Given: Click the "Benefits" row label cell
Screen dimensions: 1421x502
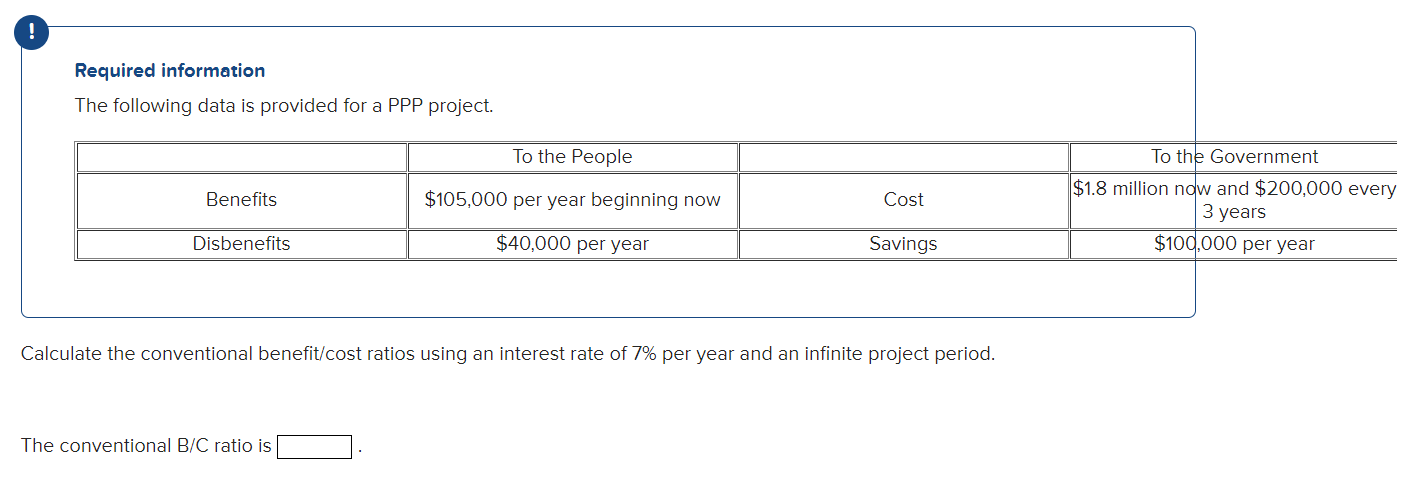Looking at the screenshot, I should [x=241, y=200].
